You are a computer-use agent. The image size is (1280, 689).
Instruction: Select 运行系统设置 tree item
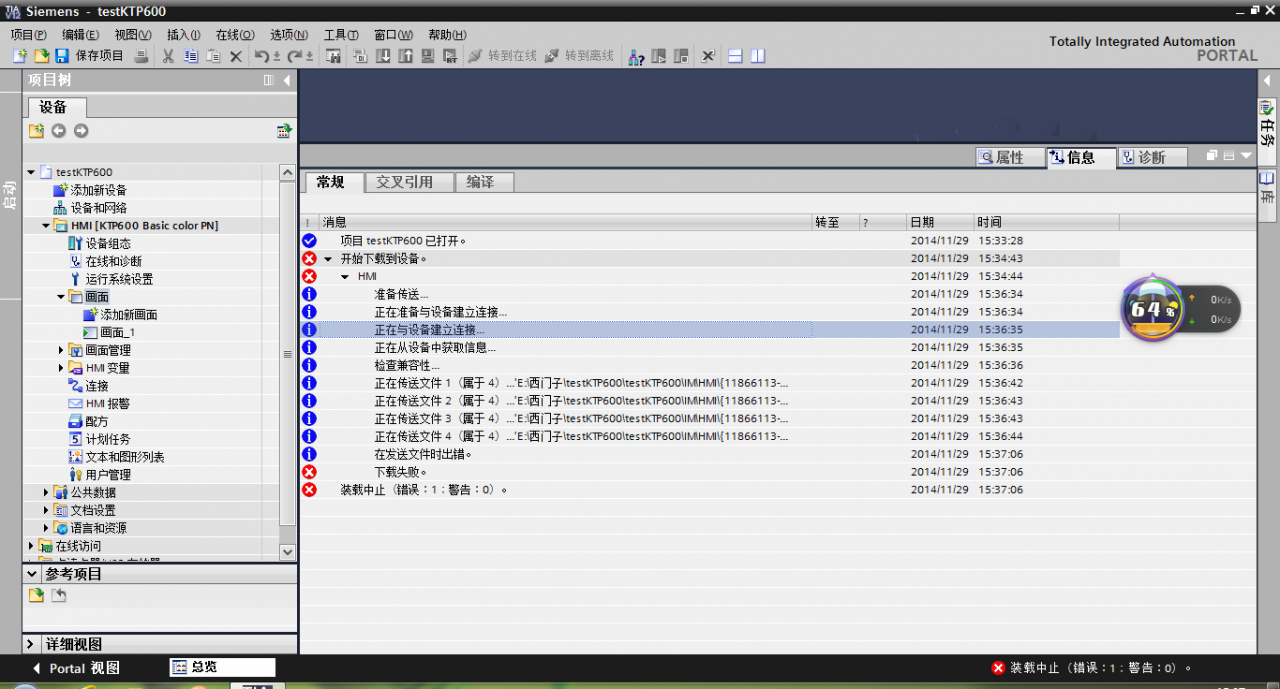coord(119,279)
